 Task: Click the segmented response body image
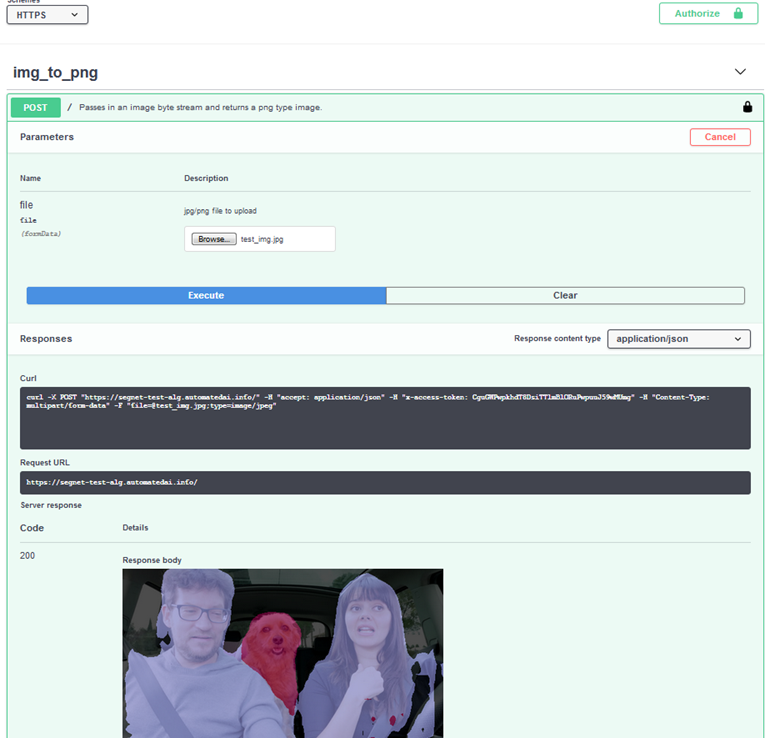283,654
